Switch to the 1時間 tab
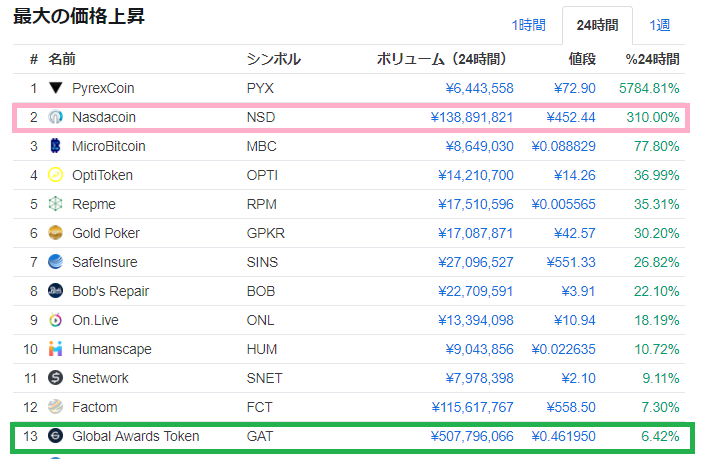The width and height of the screenshot is (708, 459). coord(528,25)
